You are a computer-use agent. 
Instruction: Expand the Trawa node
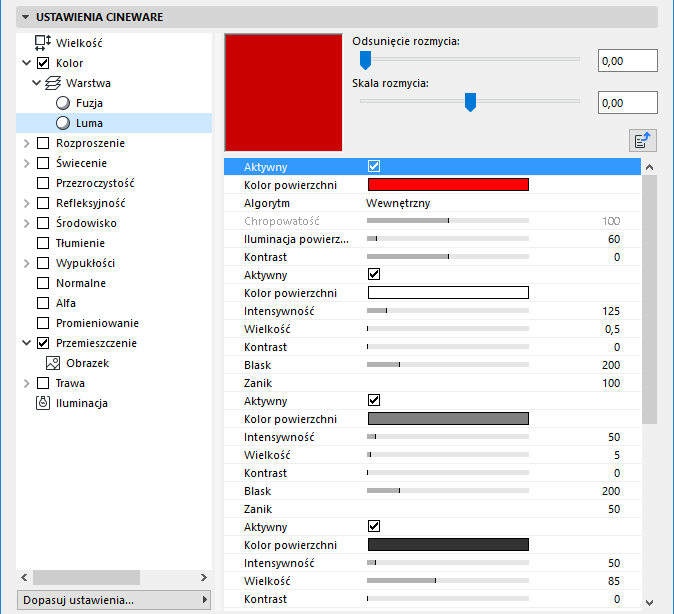click(27, 383)
